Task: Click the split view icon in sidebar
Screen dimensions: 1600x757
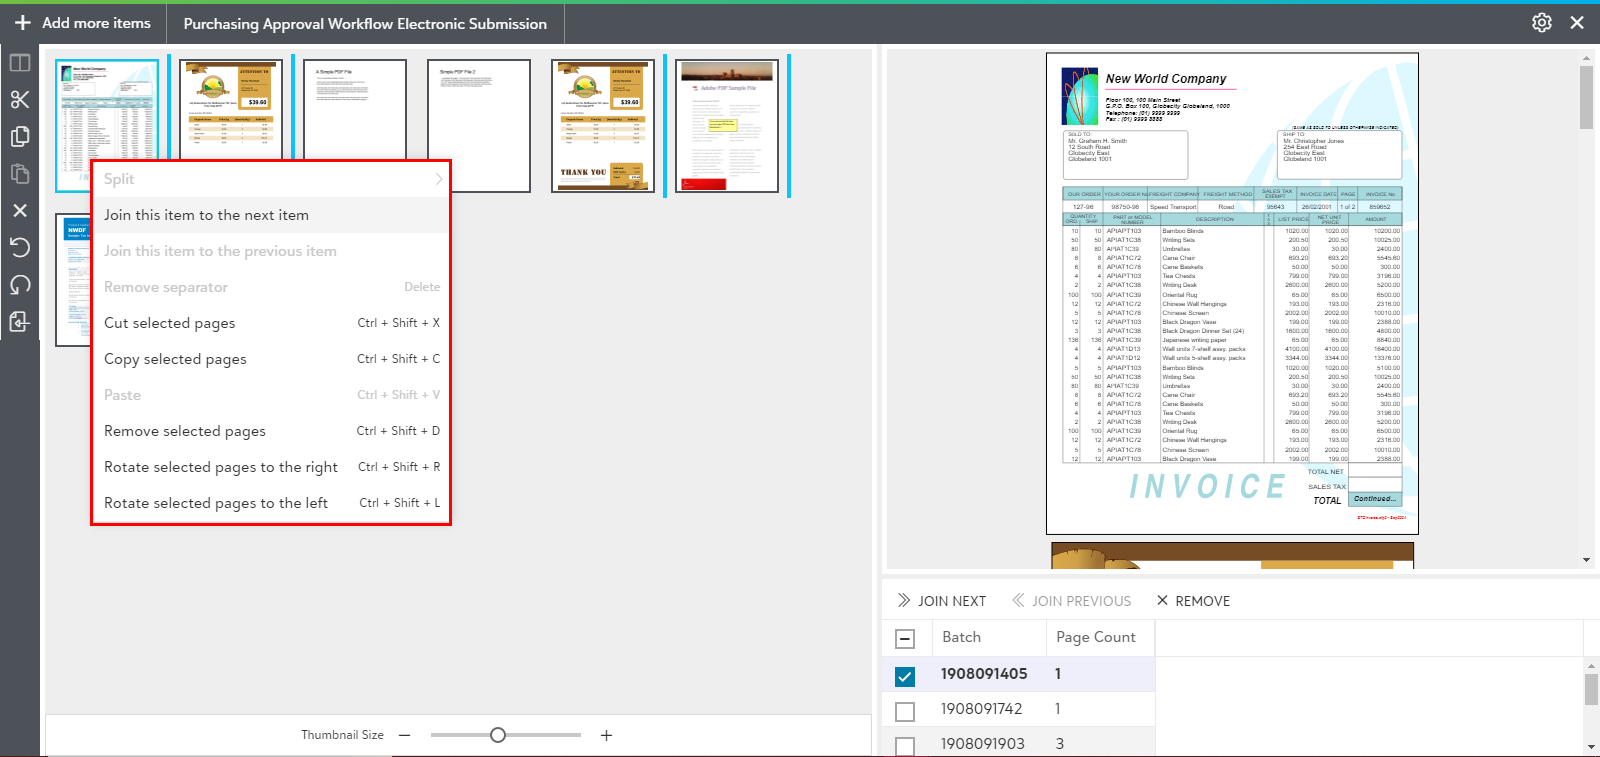Action: pyautogui.click(x=20, y=63)
